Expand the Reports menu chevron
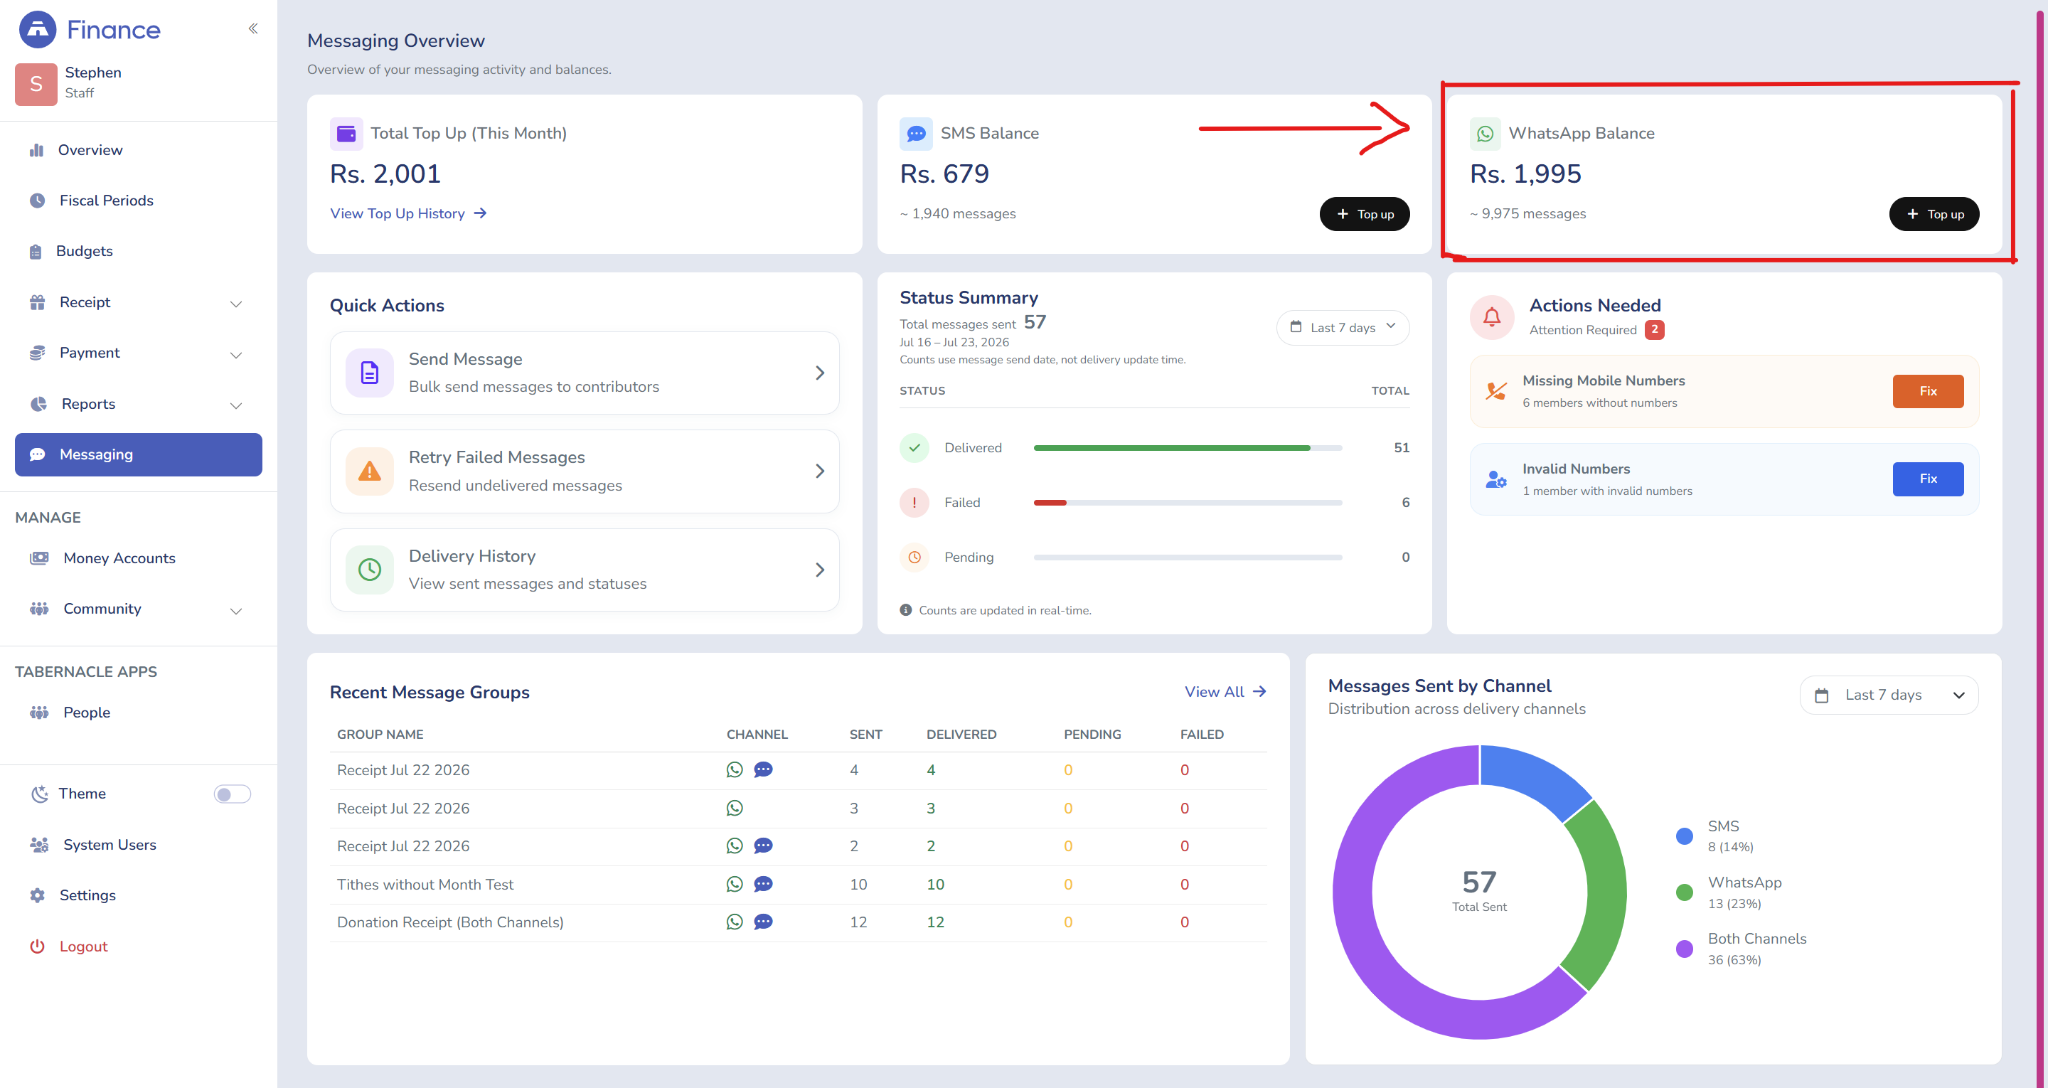 pyautogui.click(x=236, y=405)
